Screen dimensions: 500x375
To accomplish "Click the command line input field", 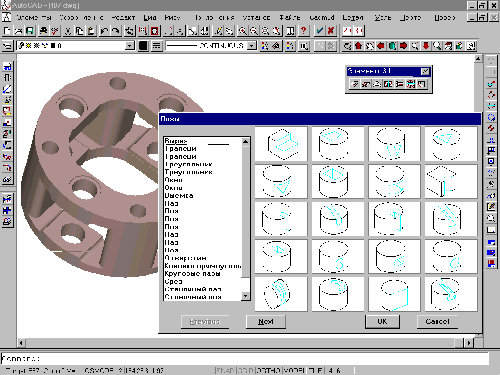I will pyautogui.click(x=245, y=359).
